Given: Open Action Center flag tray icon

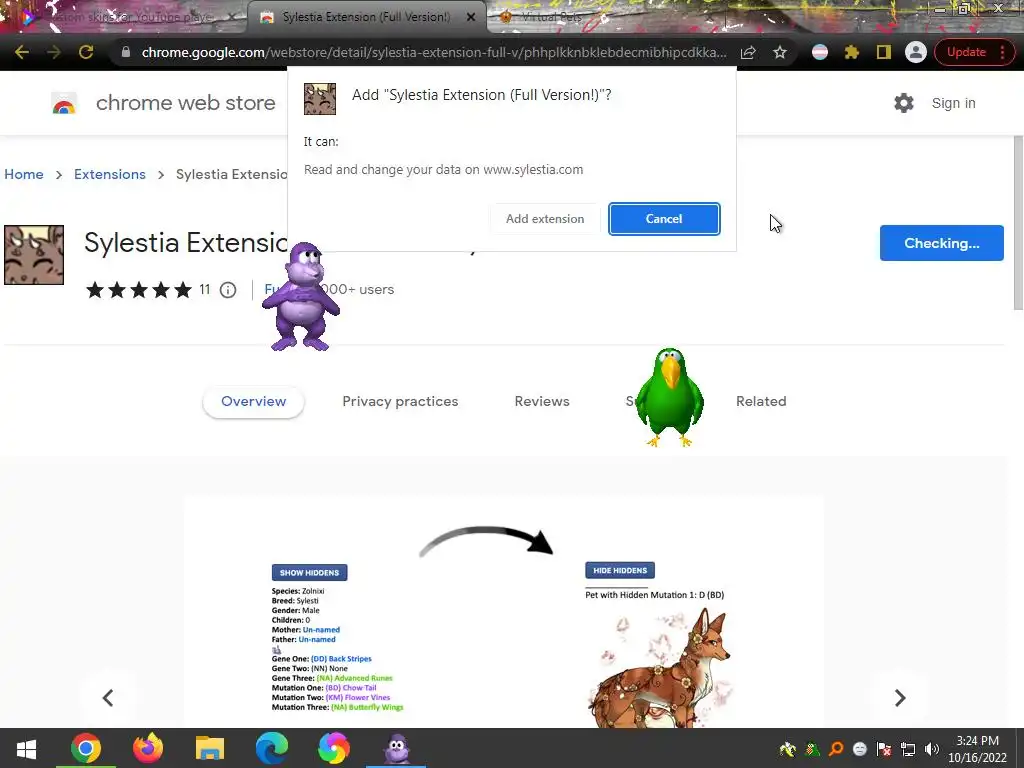Looking at the screenshot, I should tap(884, 749).
